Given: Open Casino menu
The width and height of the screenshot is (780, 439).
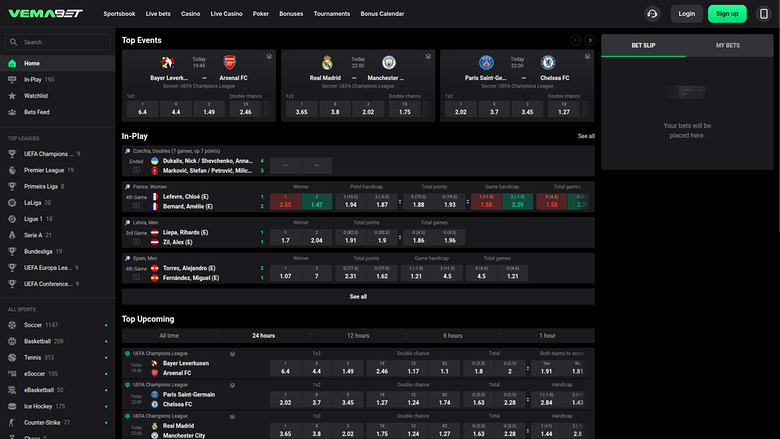Looking at the screenshot, I should [x=191, y=14].
